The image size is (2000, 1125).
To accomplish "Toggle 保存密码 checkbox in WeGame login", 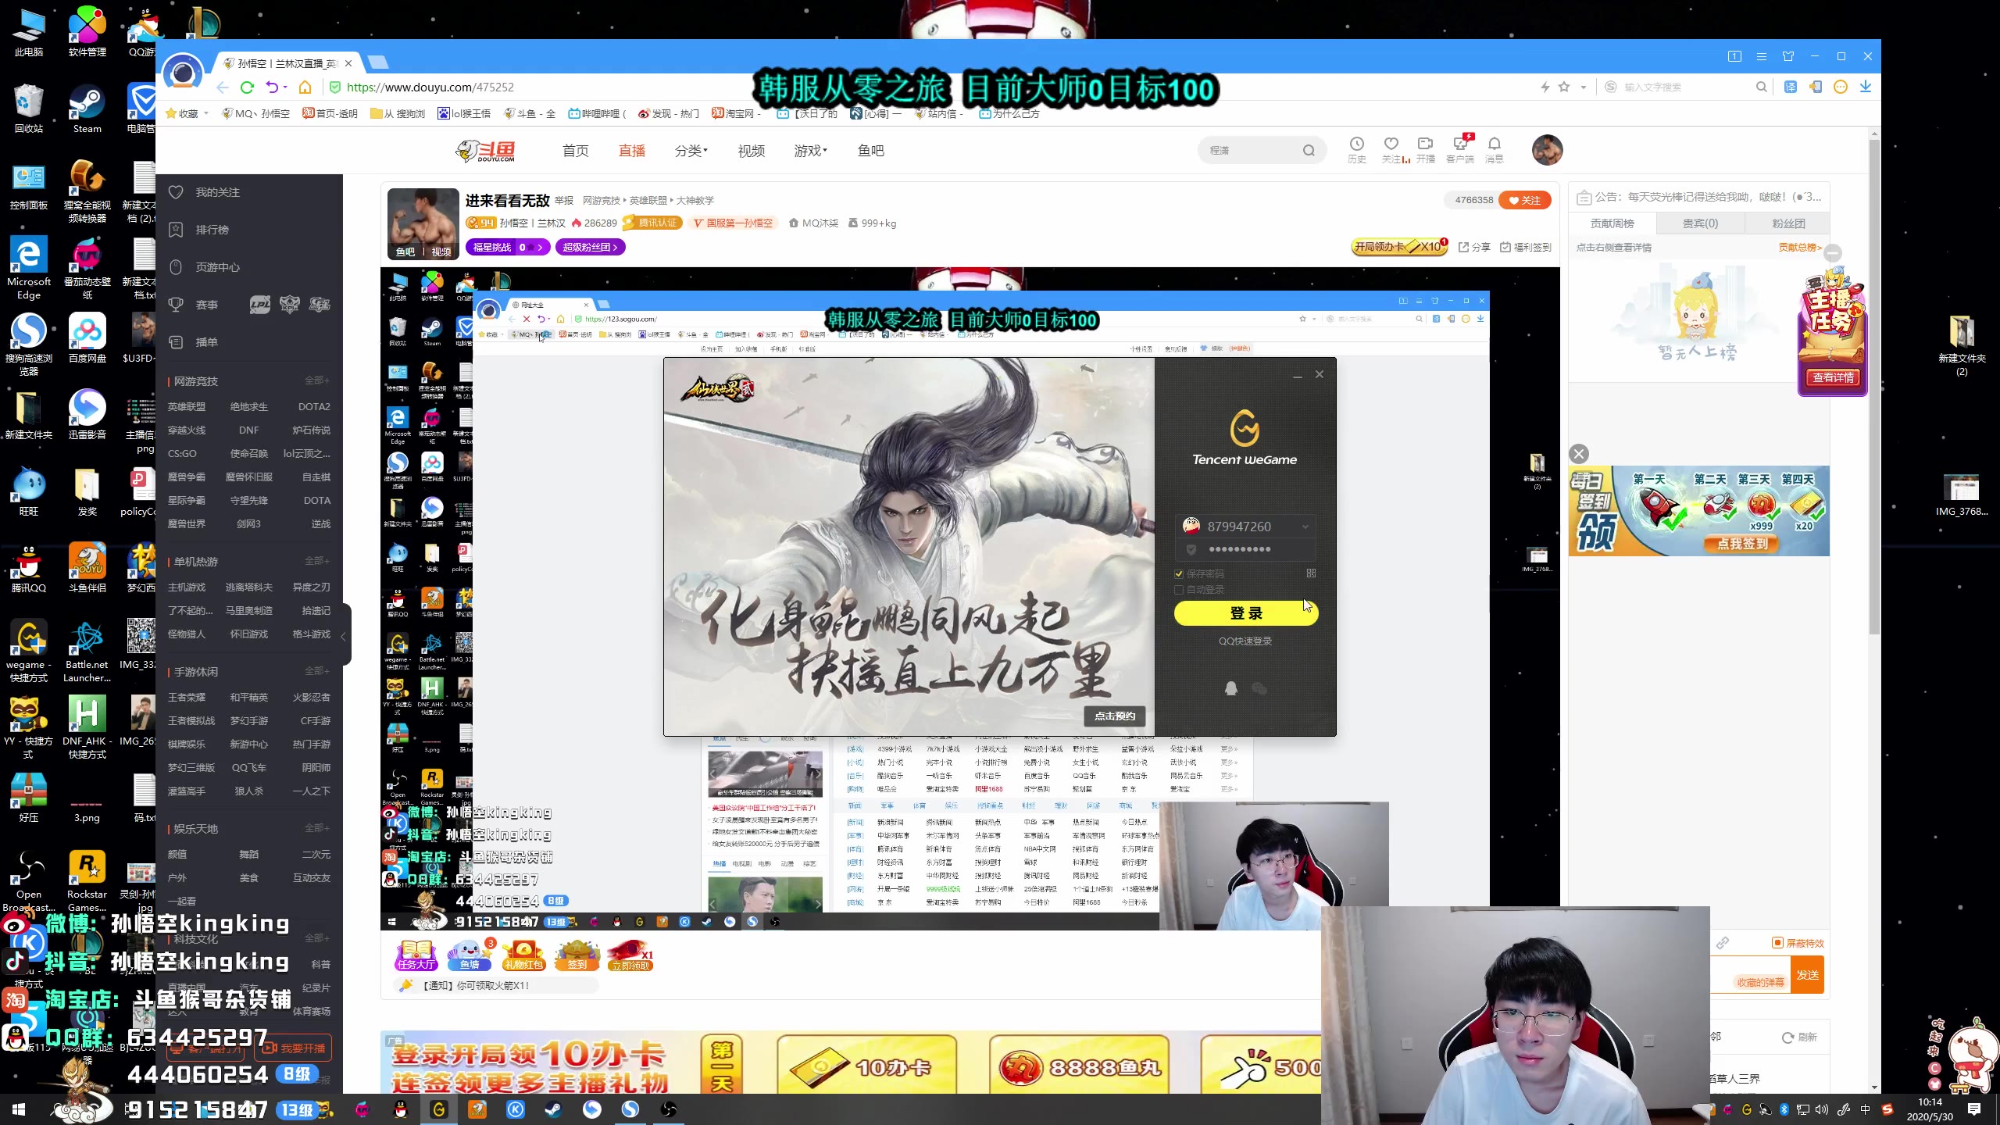I will pyautogui.click(x=1179, y=574).
